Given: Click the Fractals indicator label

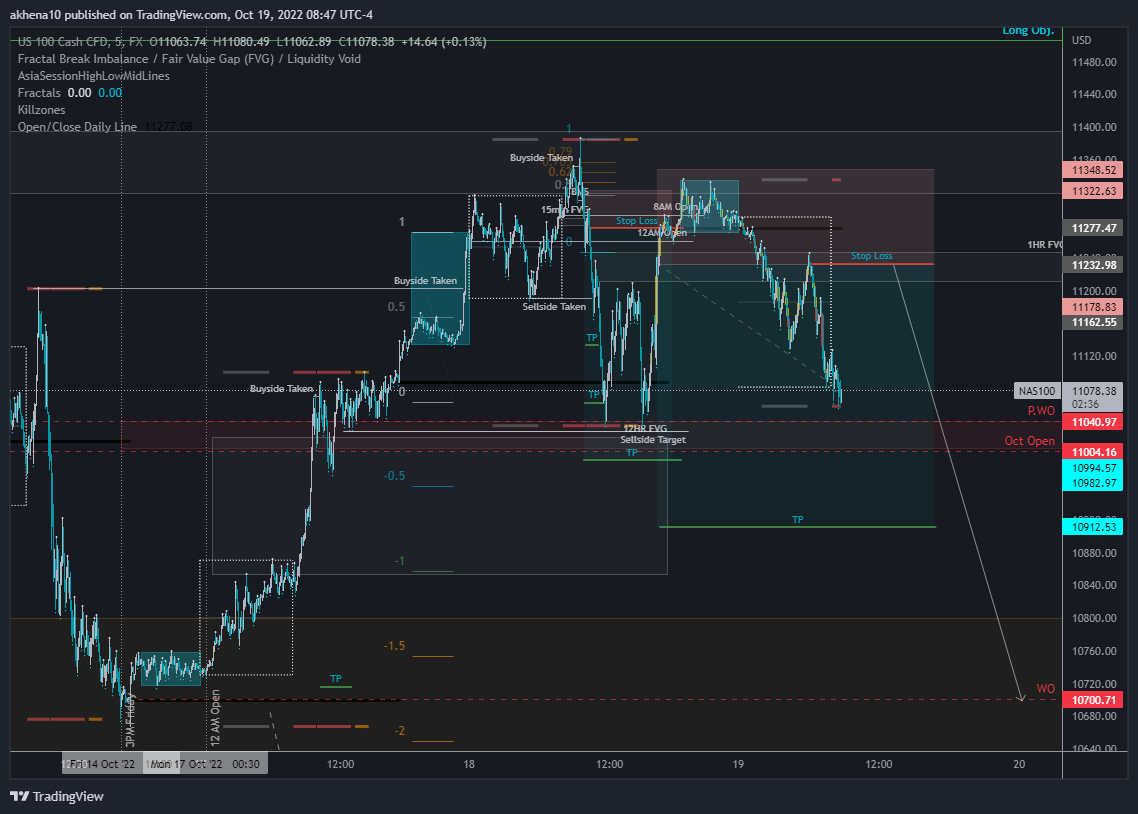Looking at the screenshot, I should (39, 93).
